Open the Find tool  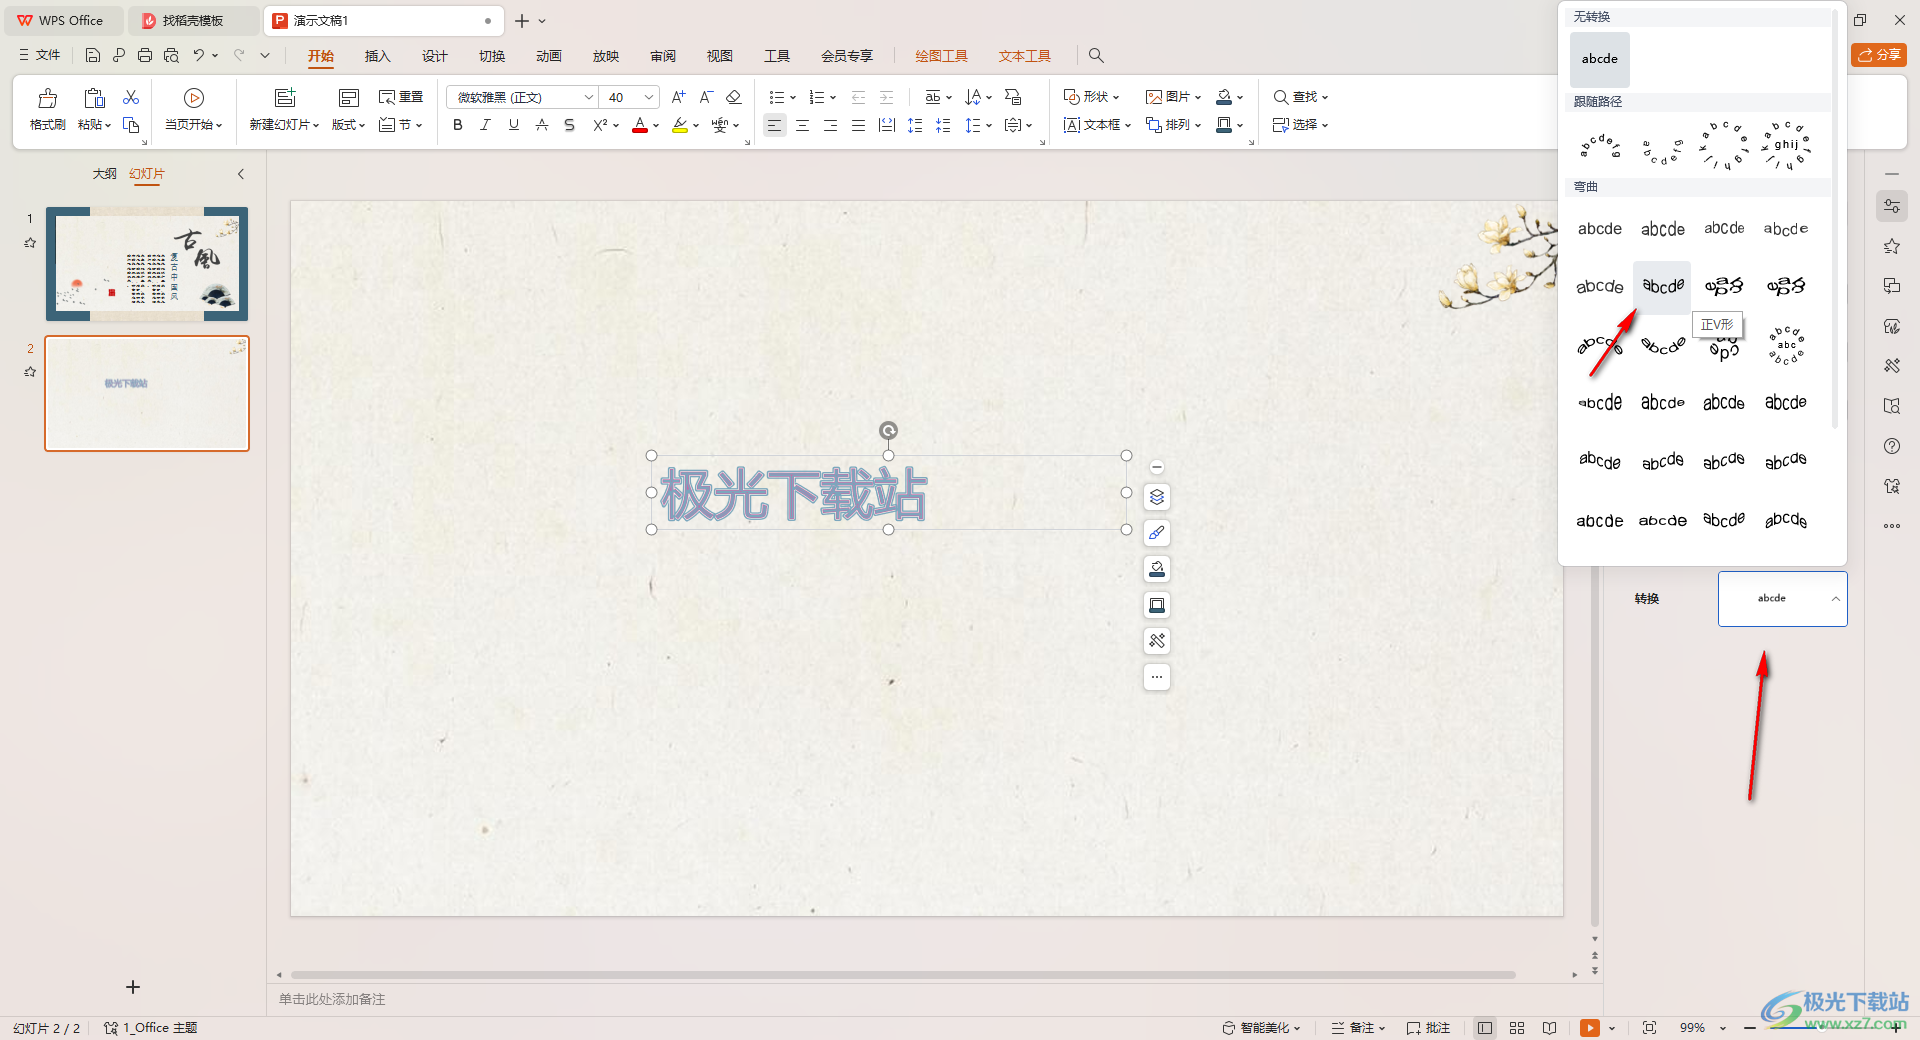[x=1300, y=97]
